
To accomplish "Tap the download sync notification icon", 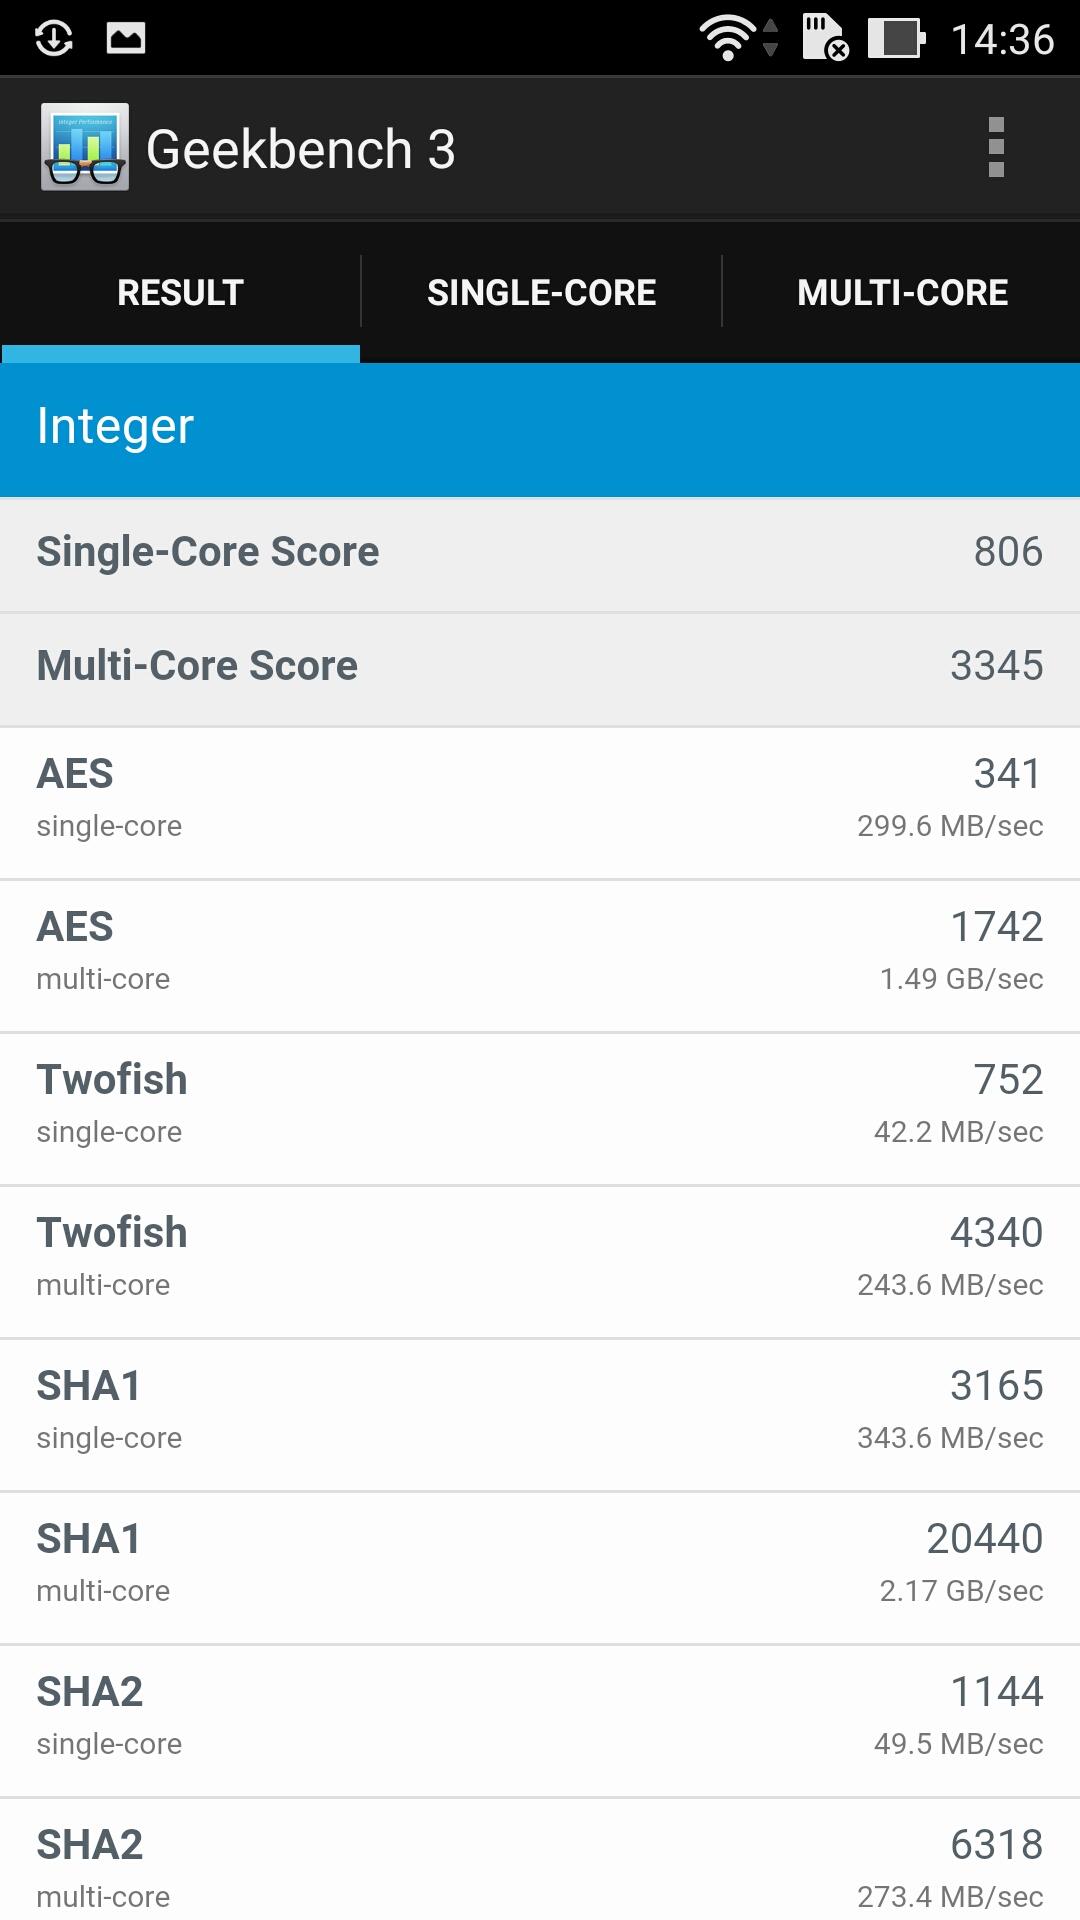I will [x=54, y=39].
